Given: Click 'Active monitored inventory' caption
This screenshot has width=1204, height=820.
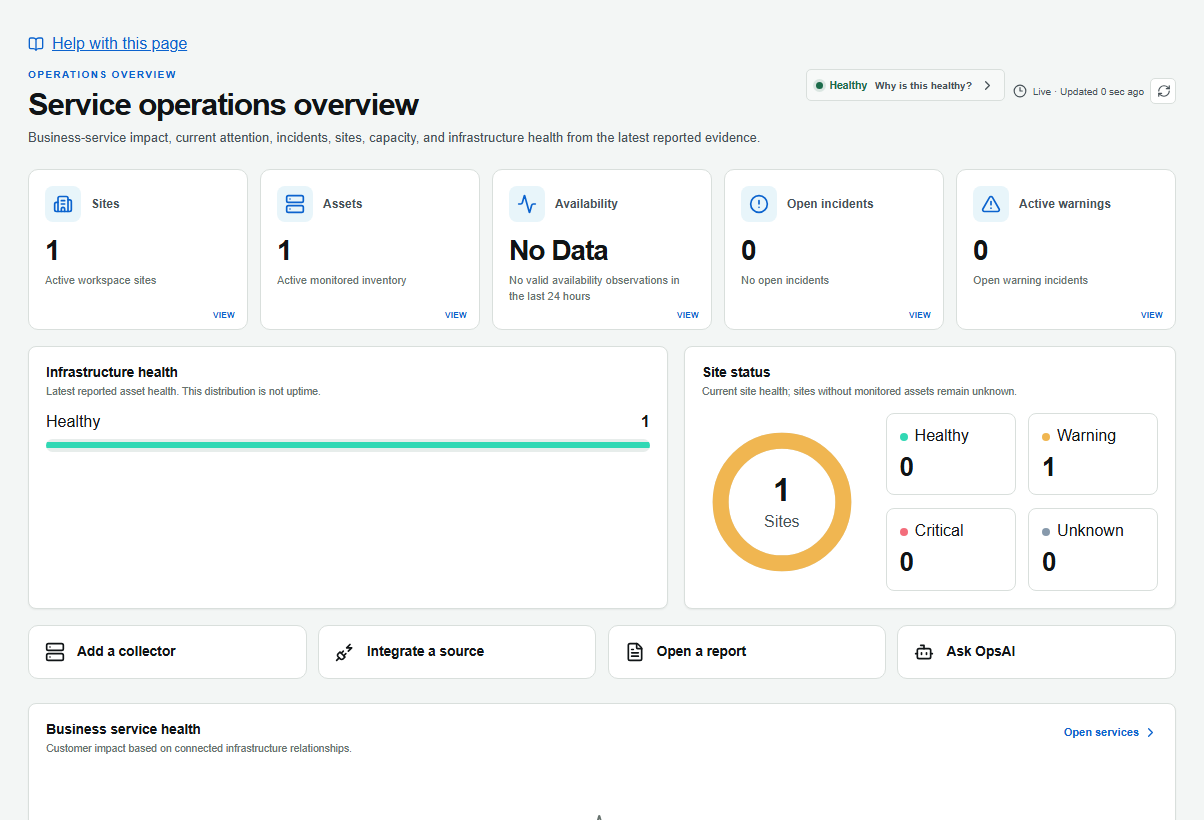Looking at the screenshot, I should [x=342, y=281].
